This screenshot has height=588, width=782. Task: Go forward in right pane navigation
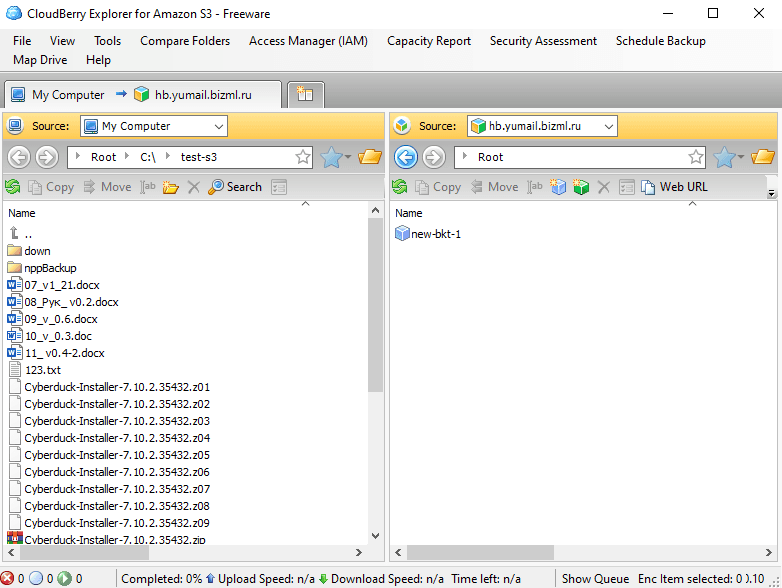[434, 158]
